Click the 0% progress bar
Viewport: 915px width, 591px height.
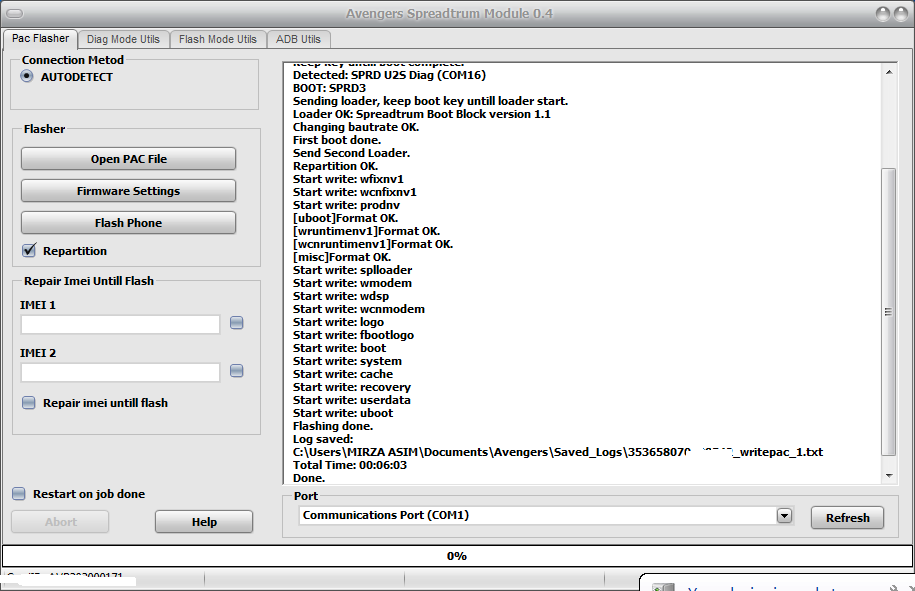[457, 556]
